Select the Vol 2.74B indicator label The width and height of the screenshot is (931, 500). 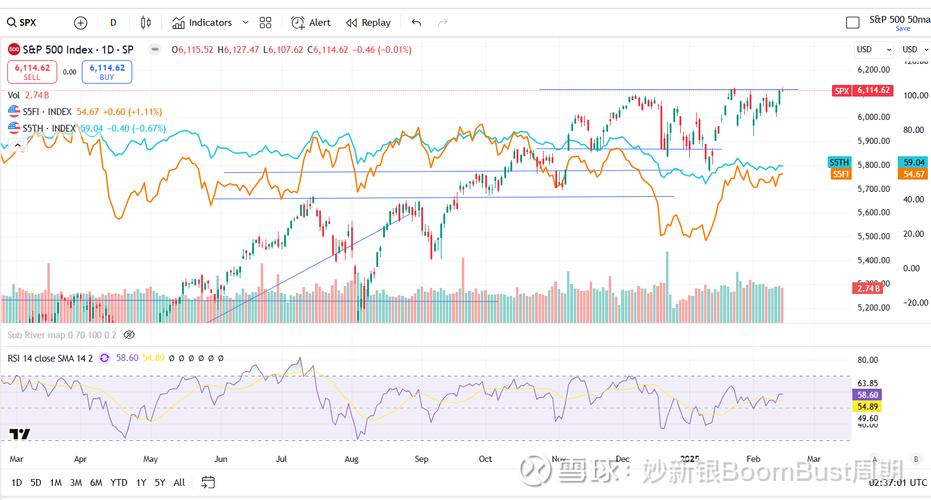[28, 95]
